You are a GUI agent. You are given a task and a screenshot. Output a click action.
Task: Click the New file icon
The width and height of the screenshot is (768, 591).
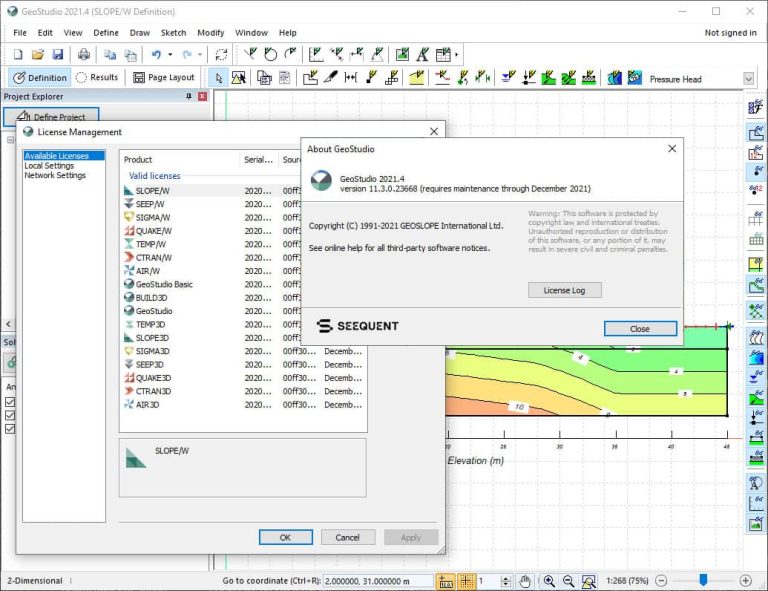point(18,54)
